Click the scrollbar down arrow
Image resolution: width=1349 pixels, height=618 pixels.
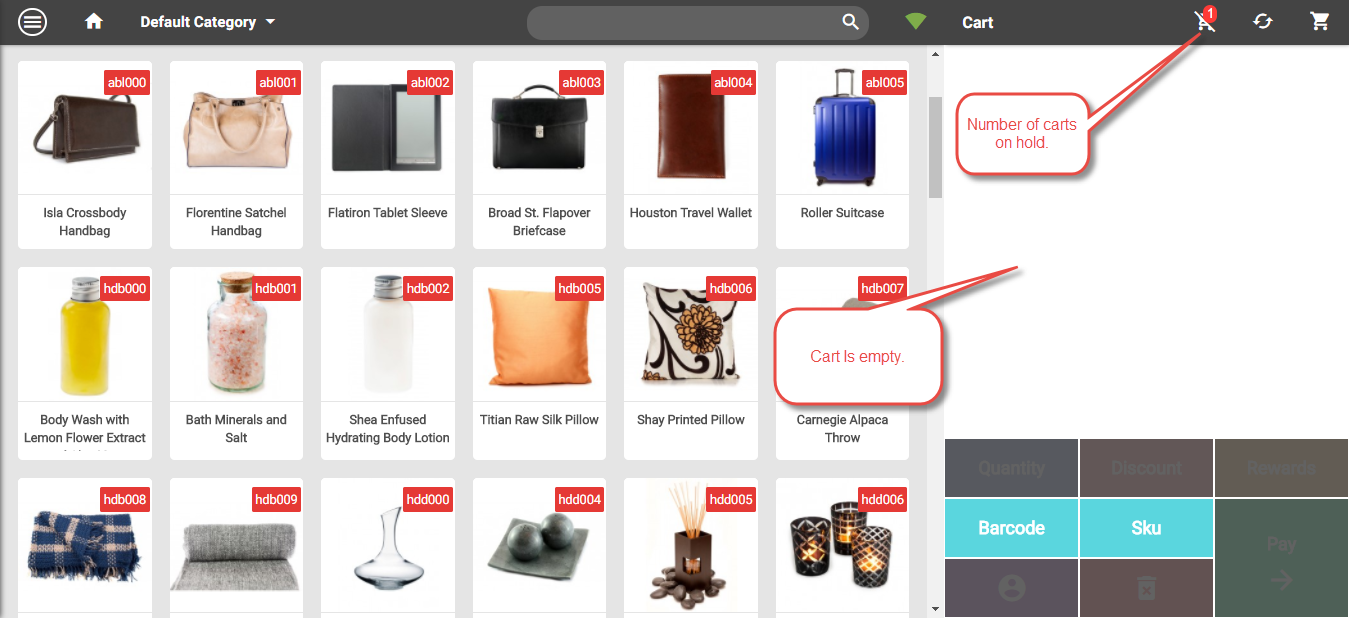935,608
